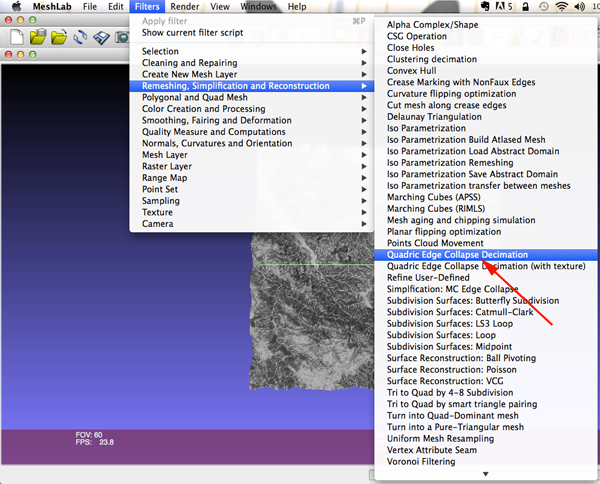Select Remeshing, Simplification and Reconstruction entry

[x=251, y=86]
